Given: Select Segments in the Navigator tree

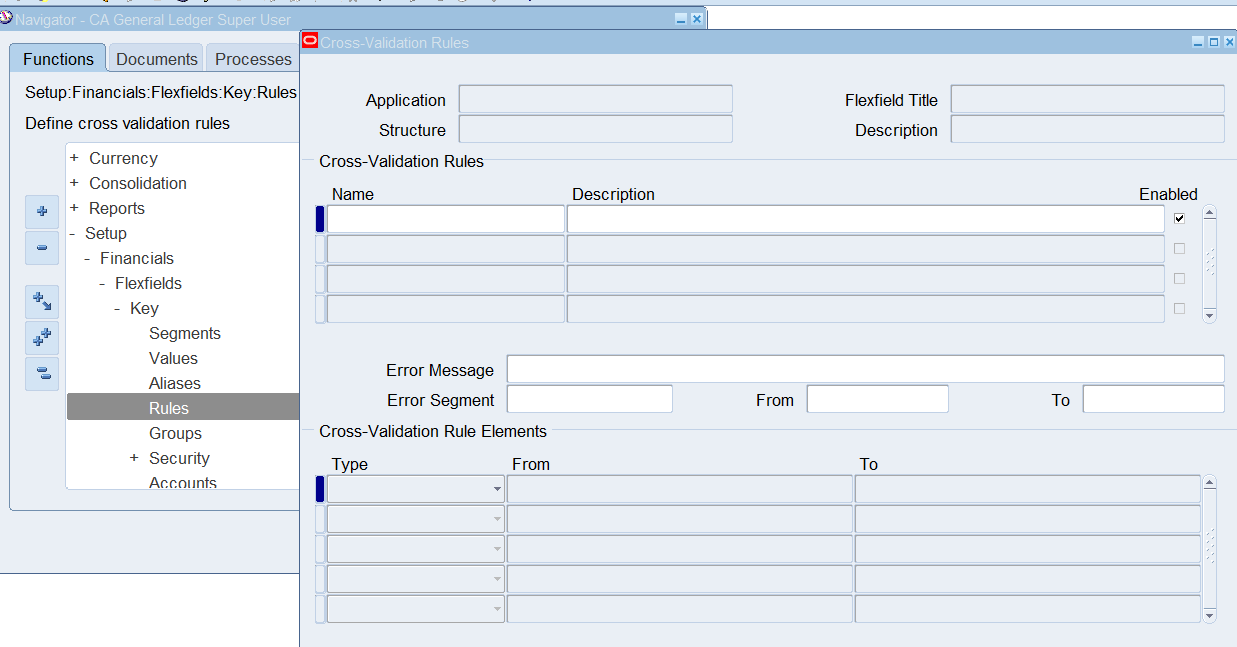Looking at the screenshot, I should click(x=185, y=333).
